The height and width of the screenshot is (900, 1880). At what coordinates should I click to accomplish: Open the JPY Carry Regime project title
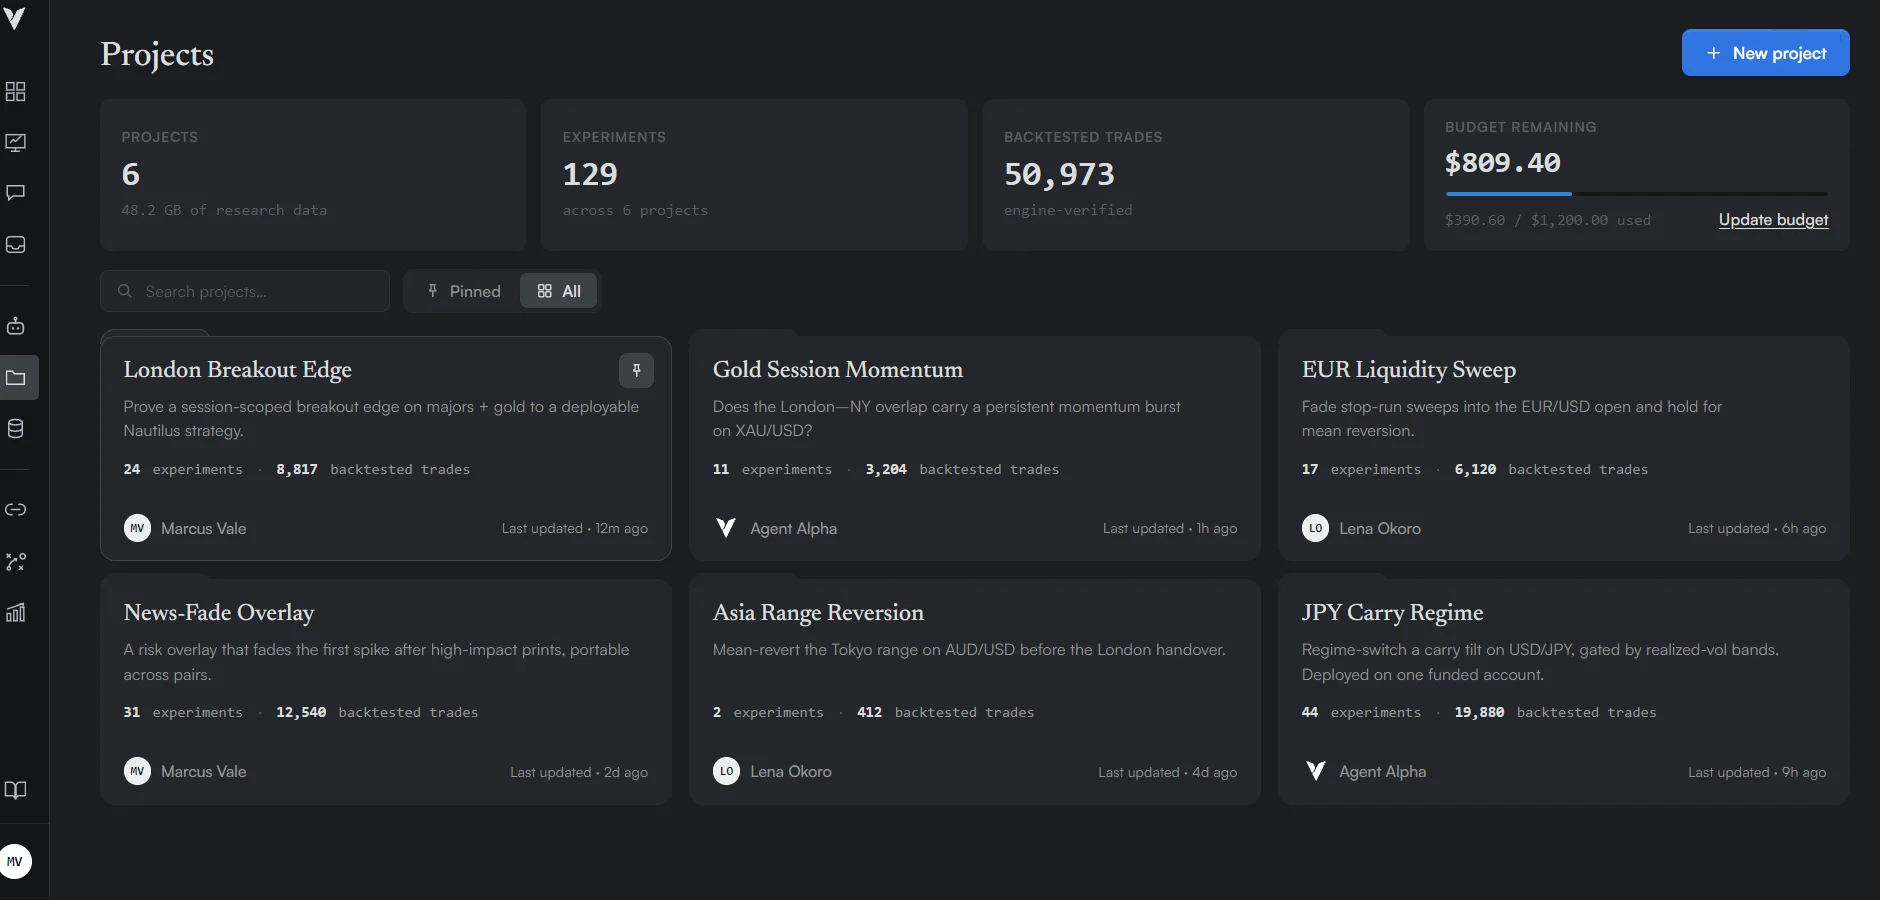coord(1392,613)
